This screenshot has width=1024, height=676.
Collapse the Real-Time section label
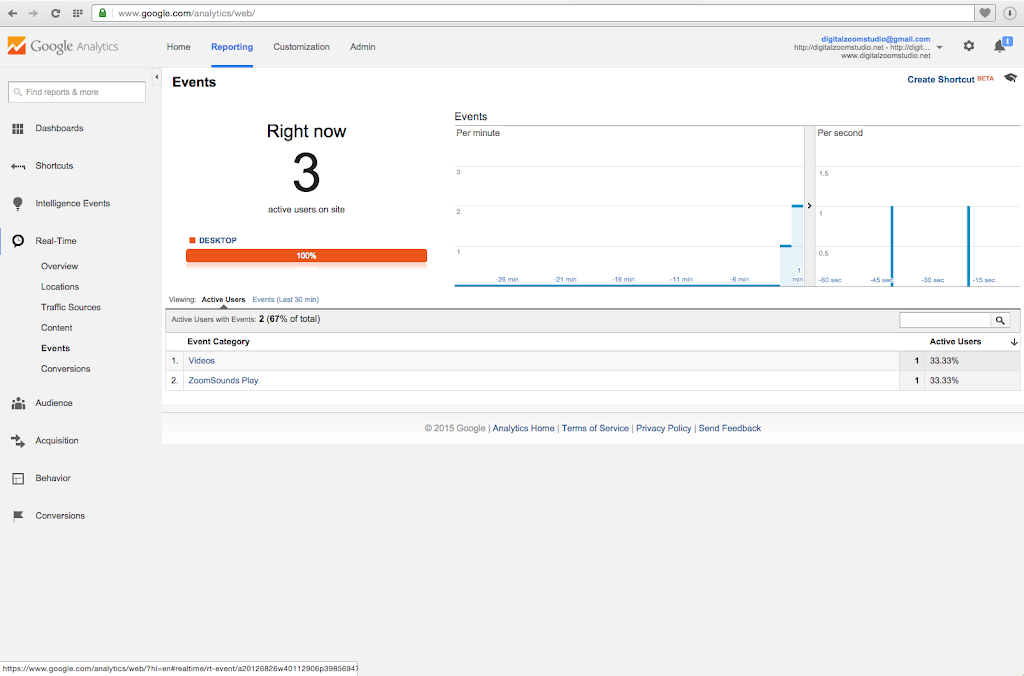point(56,241)
